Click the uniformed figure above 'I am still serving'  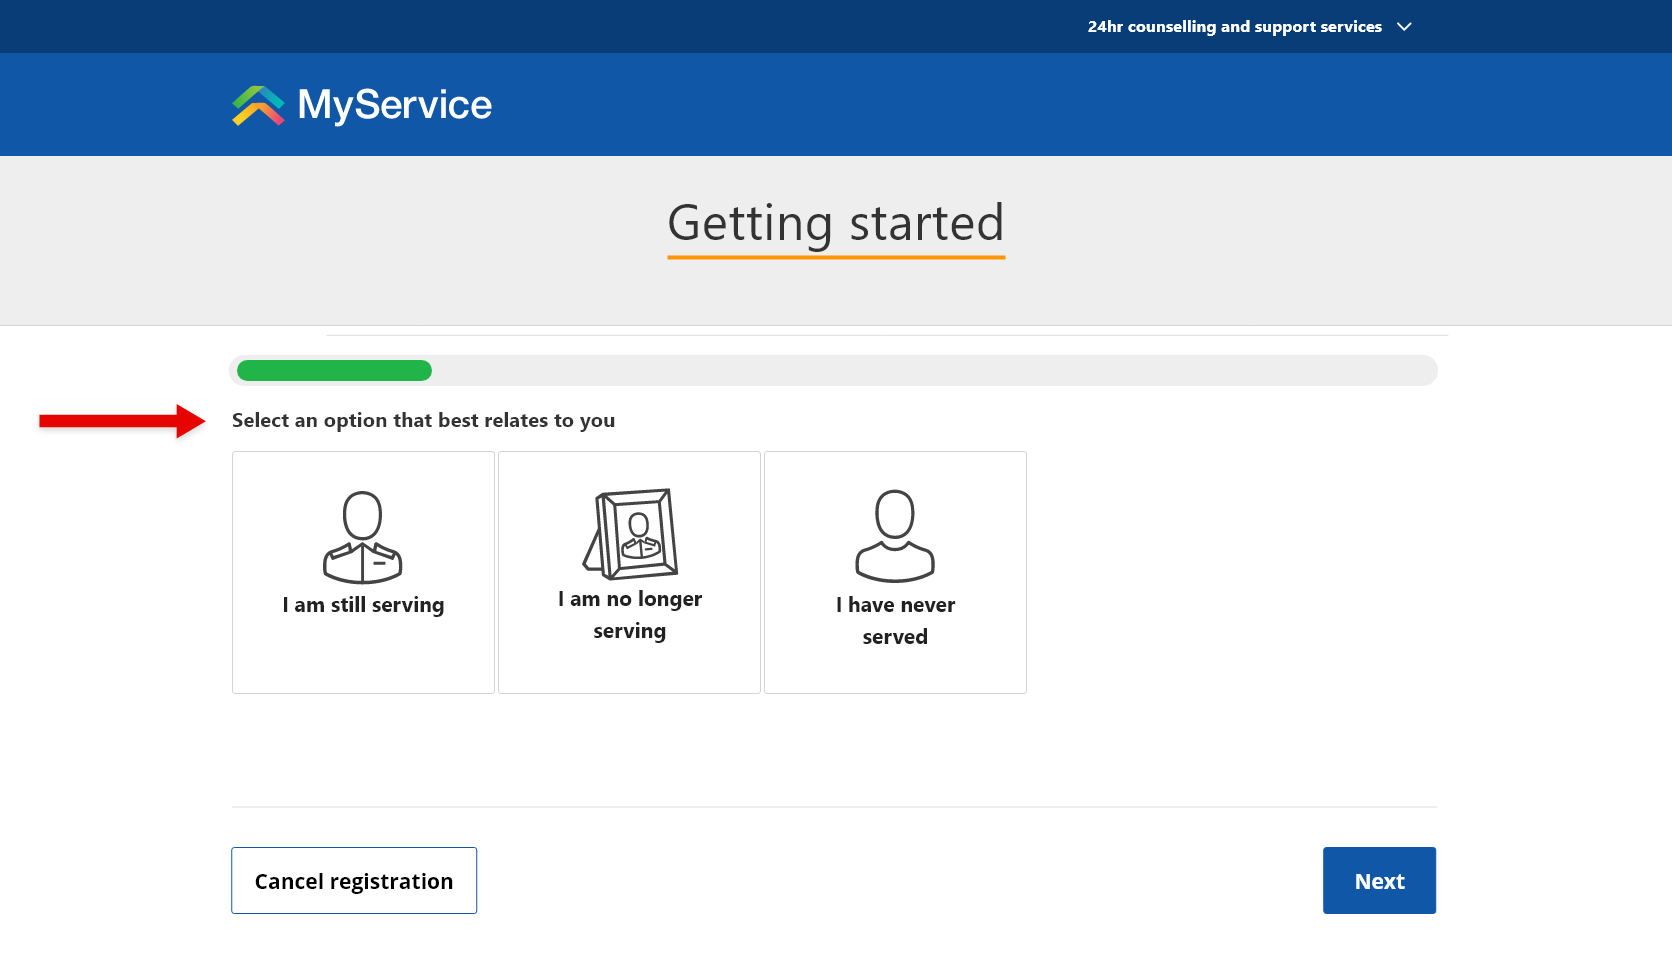tap(362, 535)
